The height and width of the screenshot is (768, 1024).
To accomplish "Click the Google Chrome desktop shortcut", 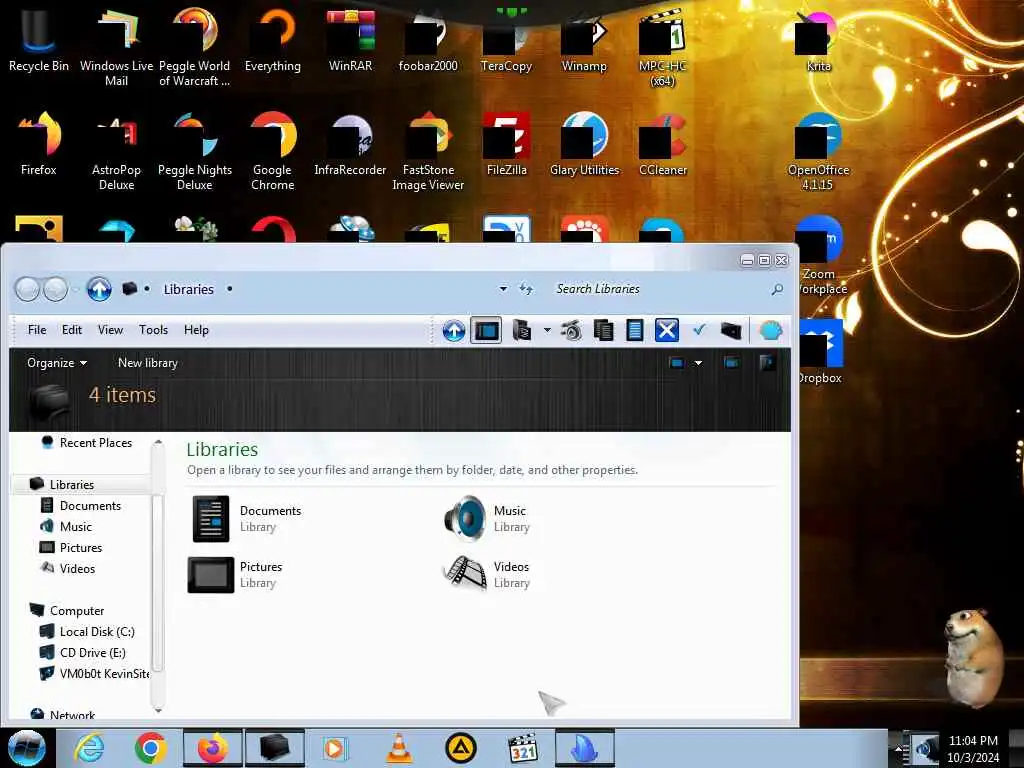I will pyautogui.click(x=272, y=151).
